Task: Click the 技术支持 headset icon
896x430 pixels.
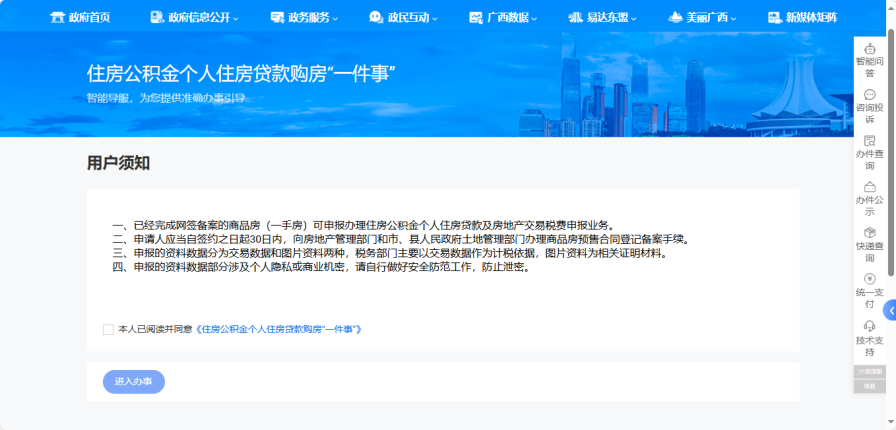Action: point(869,327)
